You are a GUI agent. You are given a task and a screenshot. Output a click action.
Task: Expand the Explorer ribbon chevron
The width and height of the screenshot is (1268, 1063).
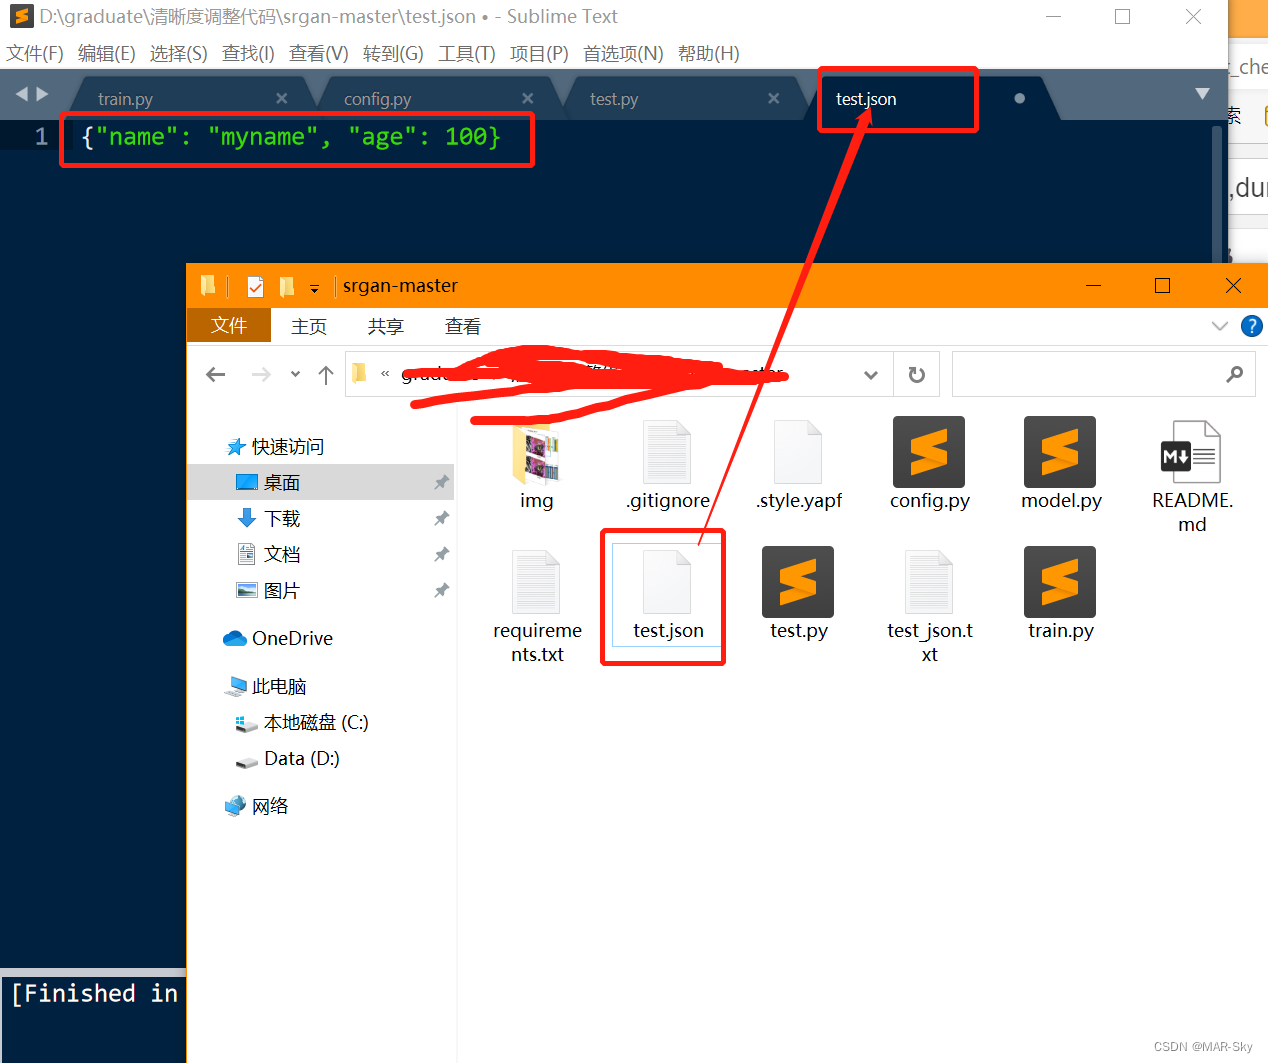(1220, 326)
